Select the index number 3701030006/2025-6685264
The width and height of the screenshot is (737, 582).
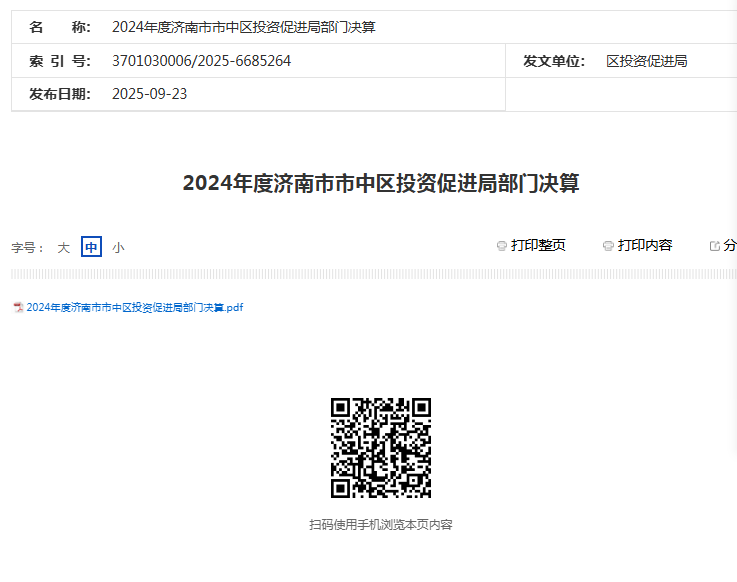point(201,61)
